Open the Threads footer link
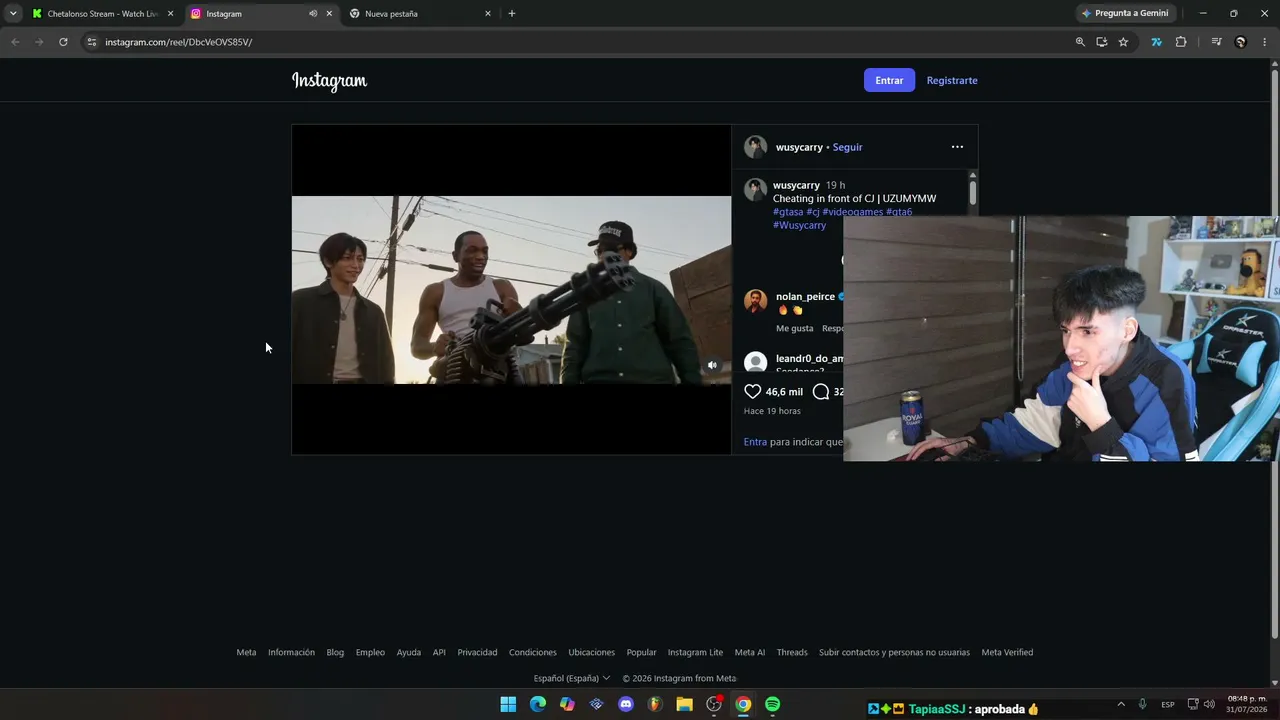 coord(792,652)
